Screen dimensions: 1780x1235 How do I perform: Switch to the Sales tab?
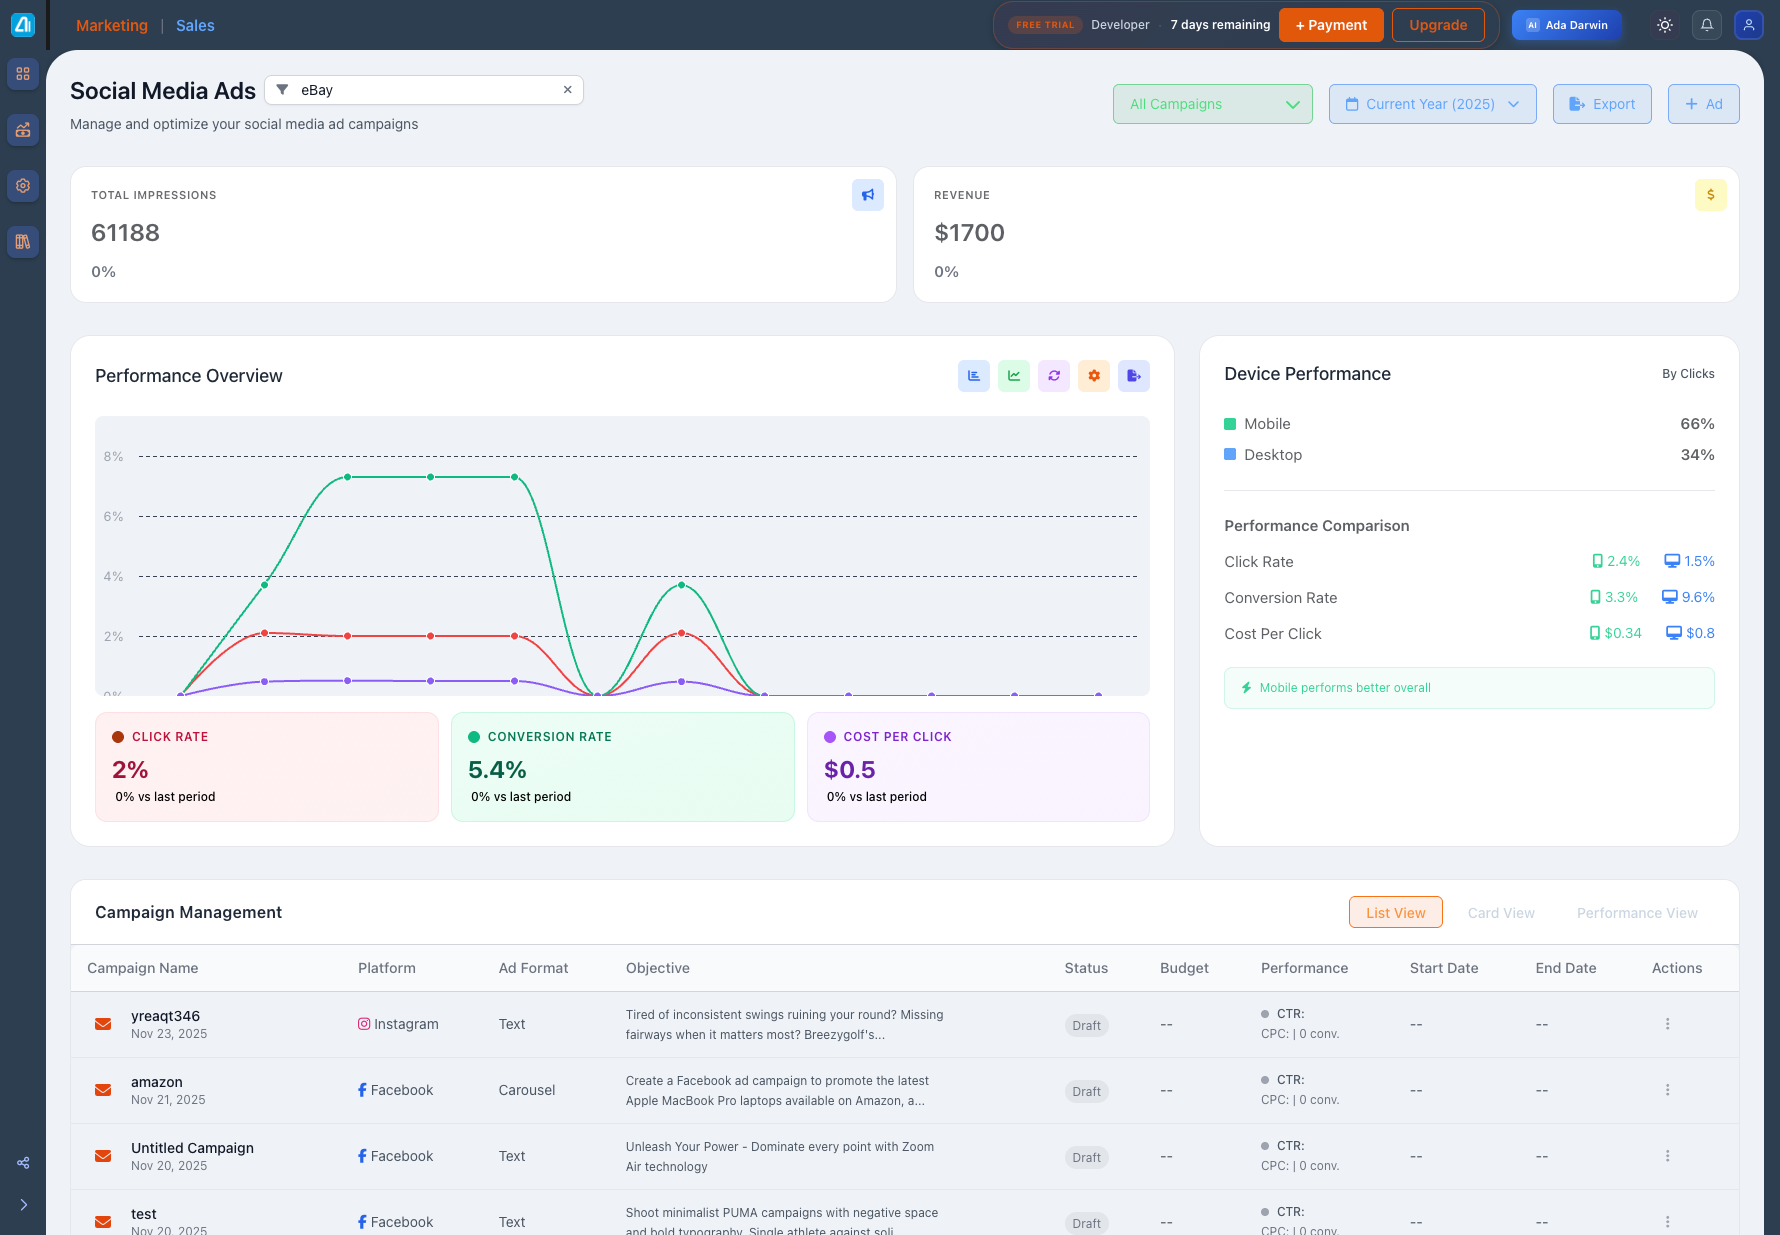194,25
